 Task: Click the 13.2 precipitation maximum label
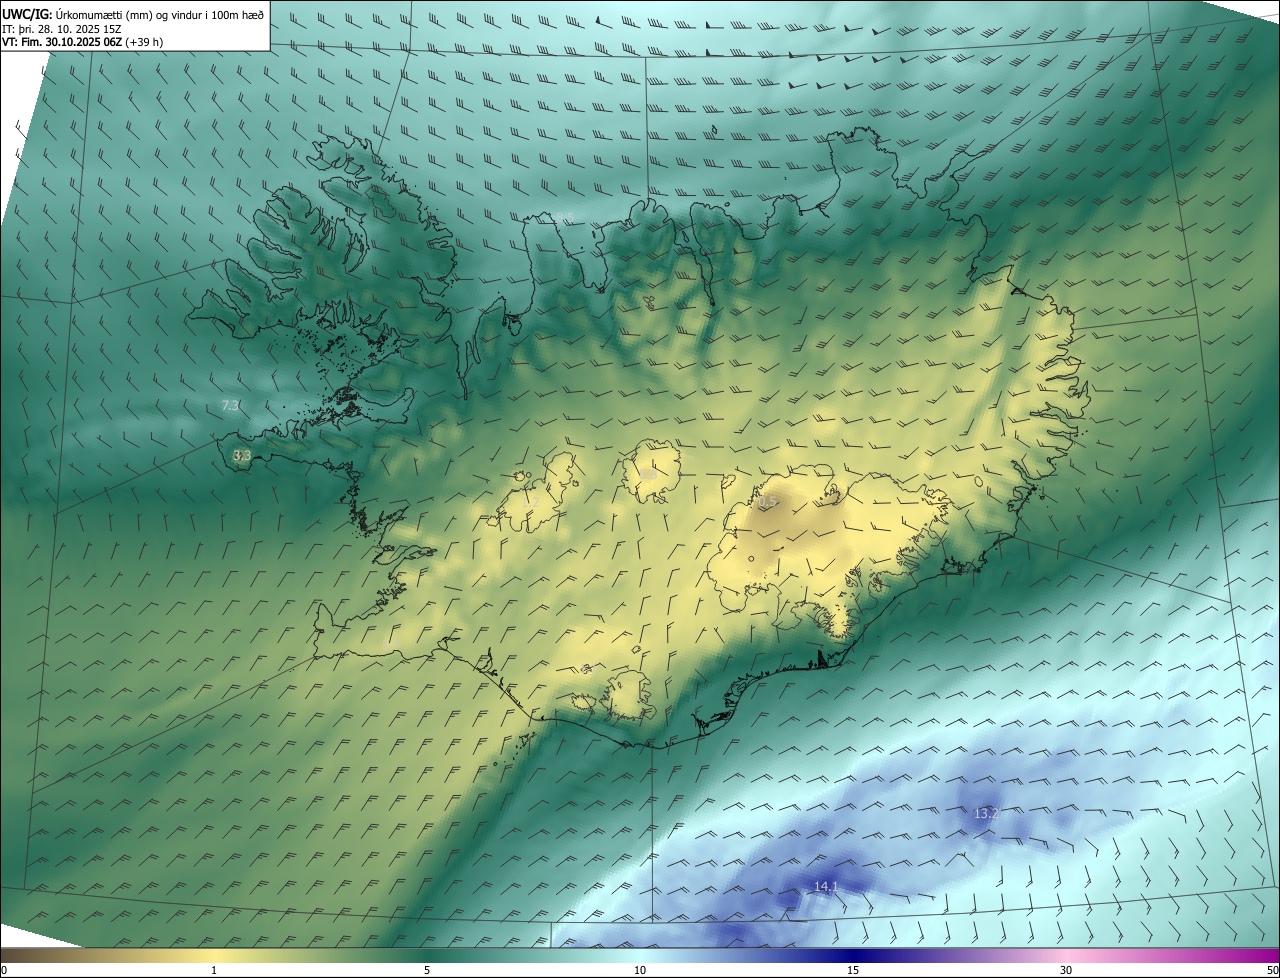986,814
